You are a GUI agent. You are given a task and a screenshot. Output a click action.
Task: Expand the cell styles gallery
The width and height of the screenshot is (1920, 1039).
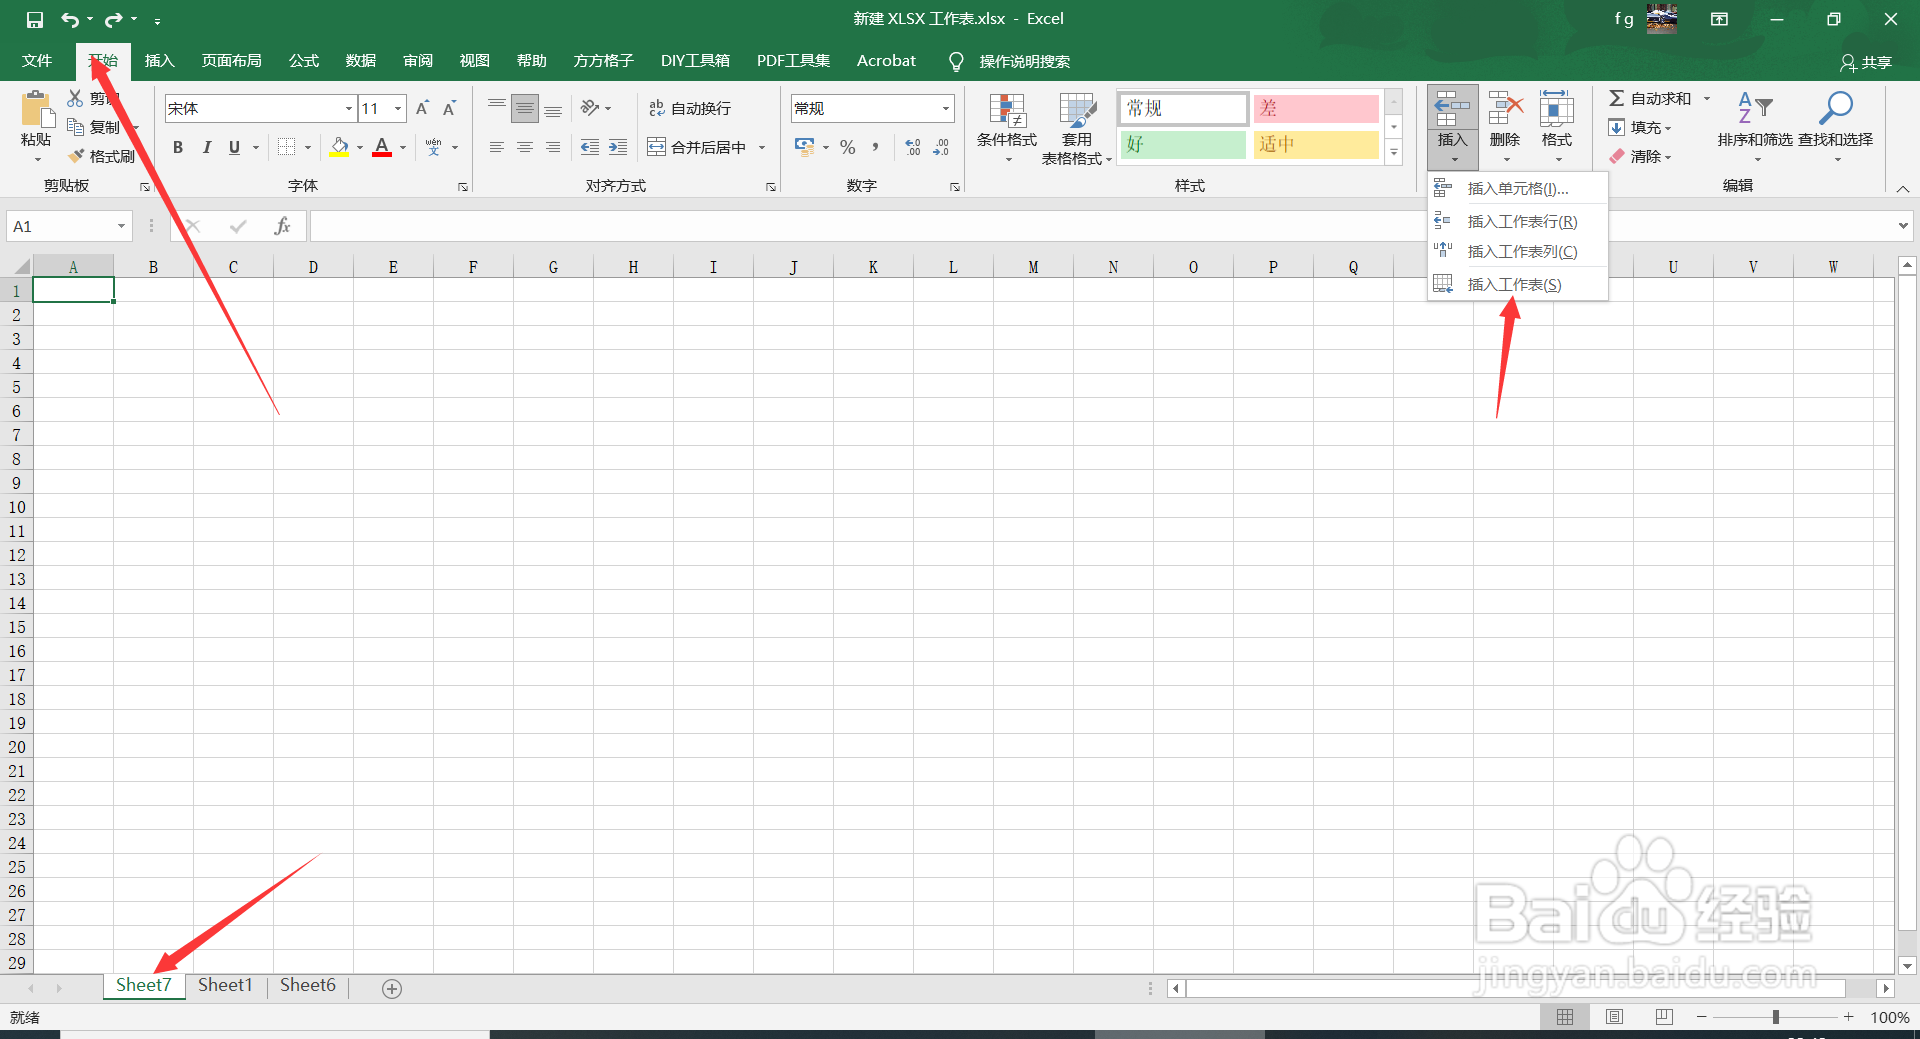coord(1394,152)
